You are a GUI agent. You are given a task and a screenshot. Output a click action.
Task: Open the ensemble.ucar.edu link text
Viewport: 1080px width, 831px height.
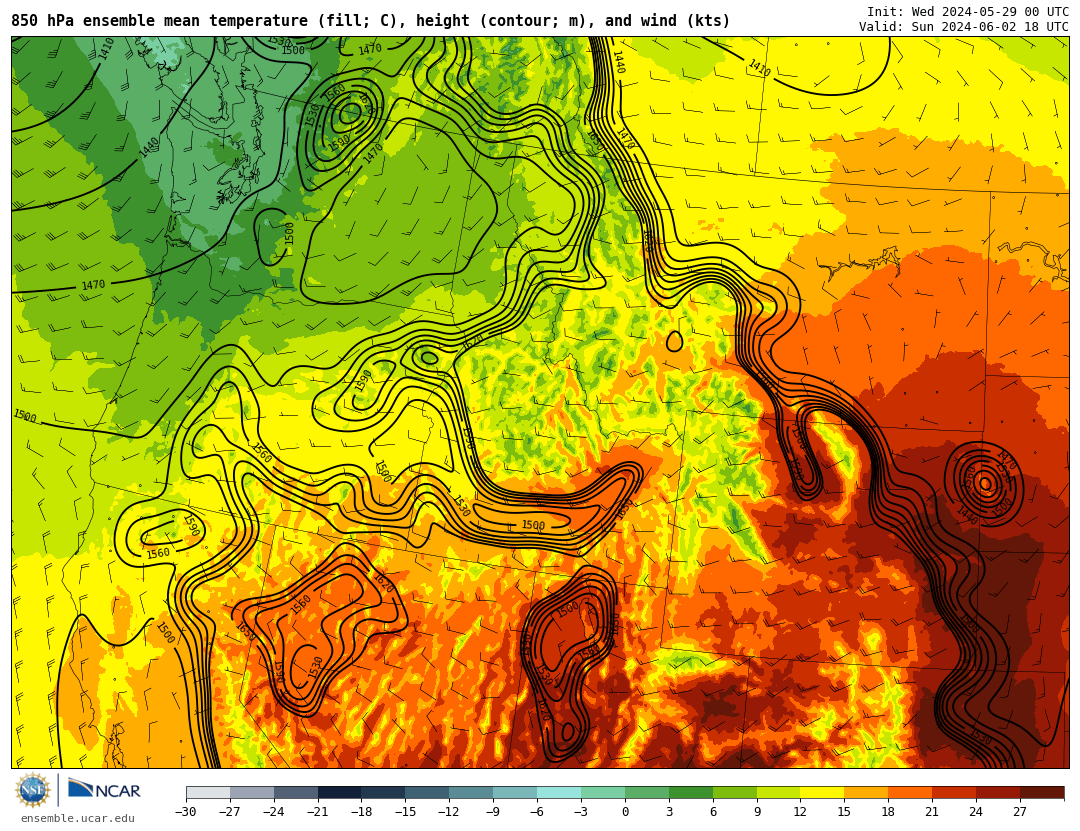(78, 819)
